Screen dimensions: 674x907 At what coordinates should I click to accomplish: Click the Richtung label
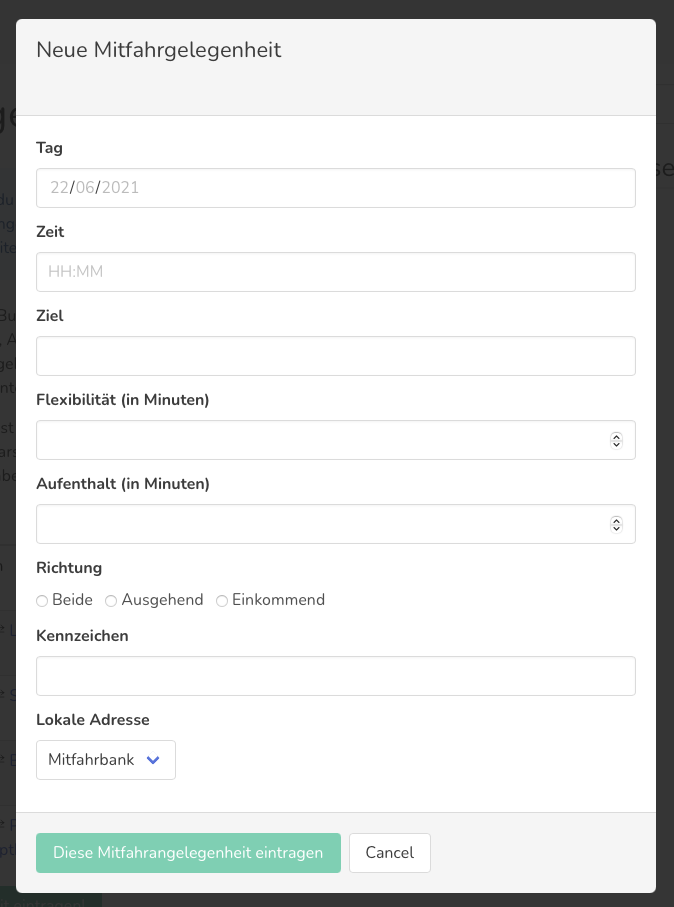coord(69,568)
